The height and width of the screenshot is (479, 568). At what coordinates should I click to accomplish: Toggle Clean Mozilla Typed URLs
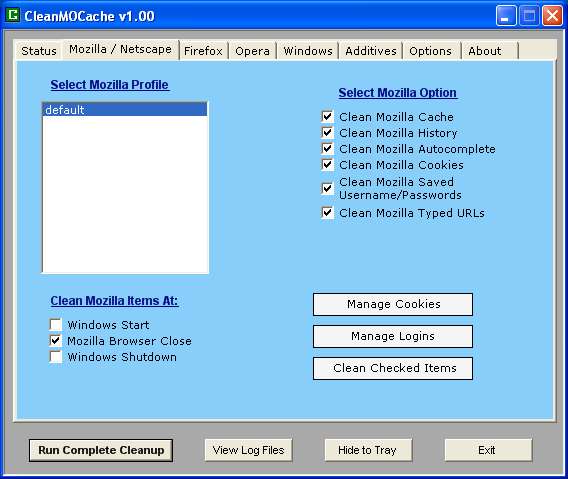327,213
